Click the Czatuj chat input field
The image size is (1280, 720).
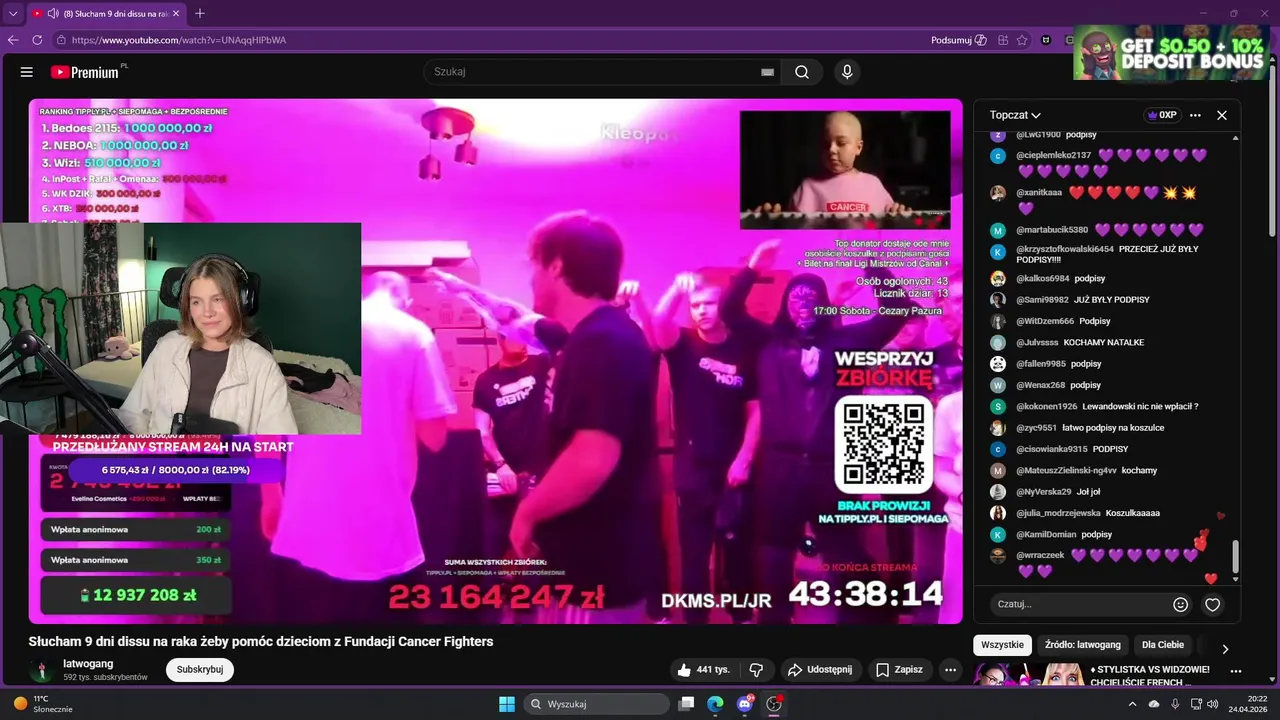click(x=1080, y=604)
